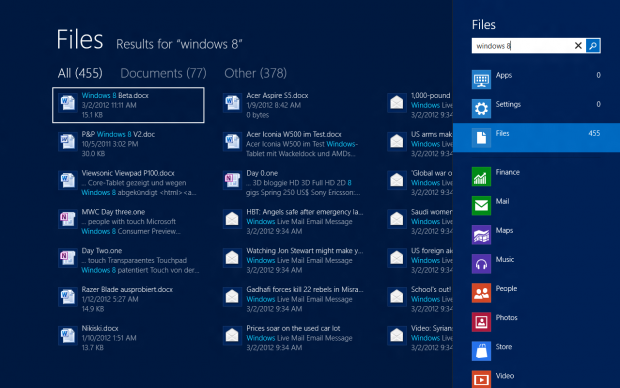Click Word icon of Acer Aspire S5.docx

pyautogui.click(x=232, y=103)
